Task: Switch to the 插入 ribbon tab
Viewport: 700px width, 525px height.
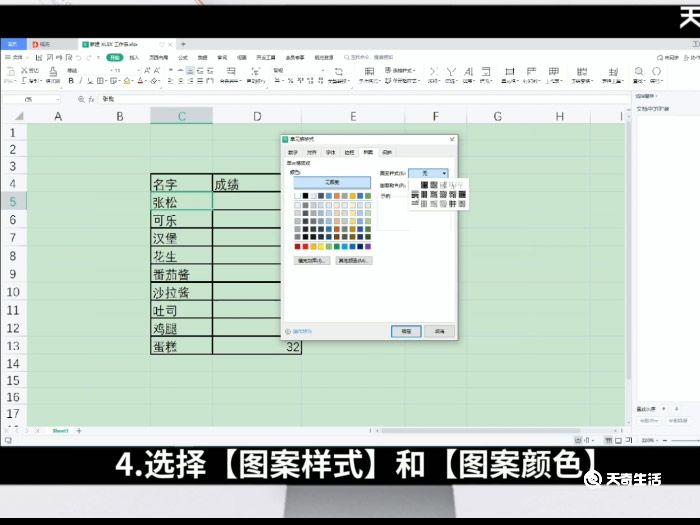Action: (134, 58)
